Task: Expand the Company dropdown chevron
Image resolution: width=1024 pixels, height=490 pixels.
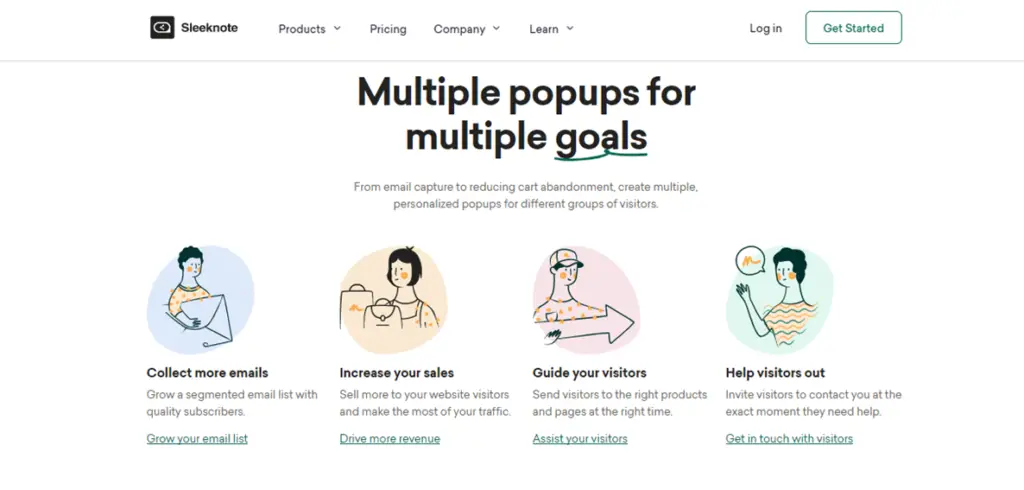Action: [497, 28]
